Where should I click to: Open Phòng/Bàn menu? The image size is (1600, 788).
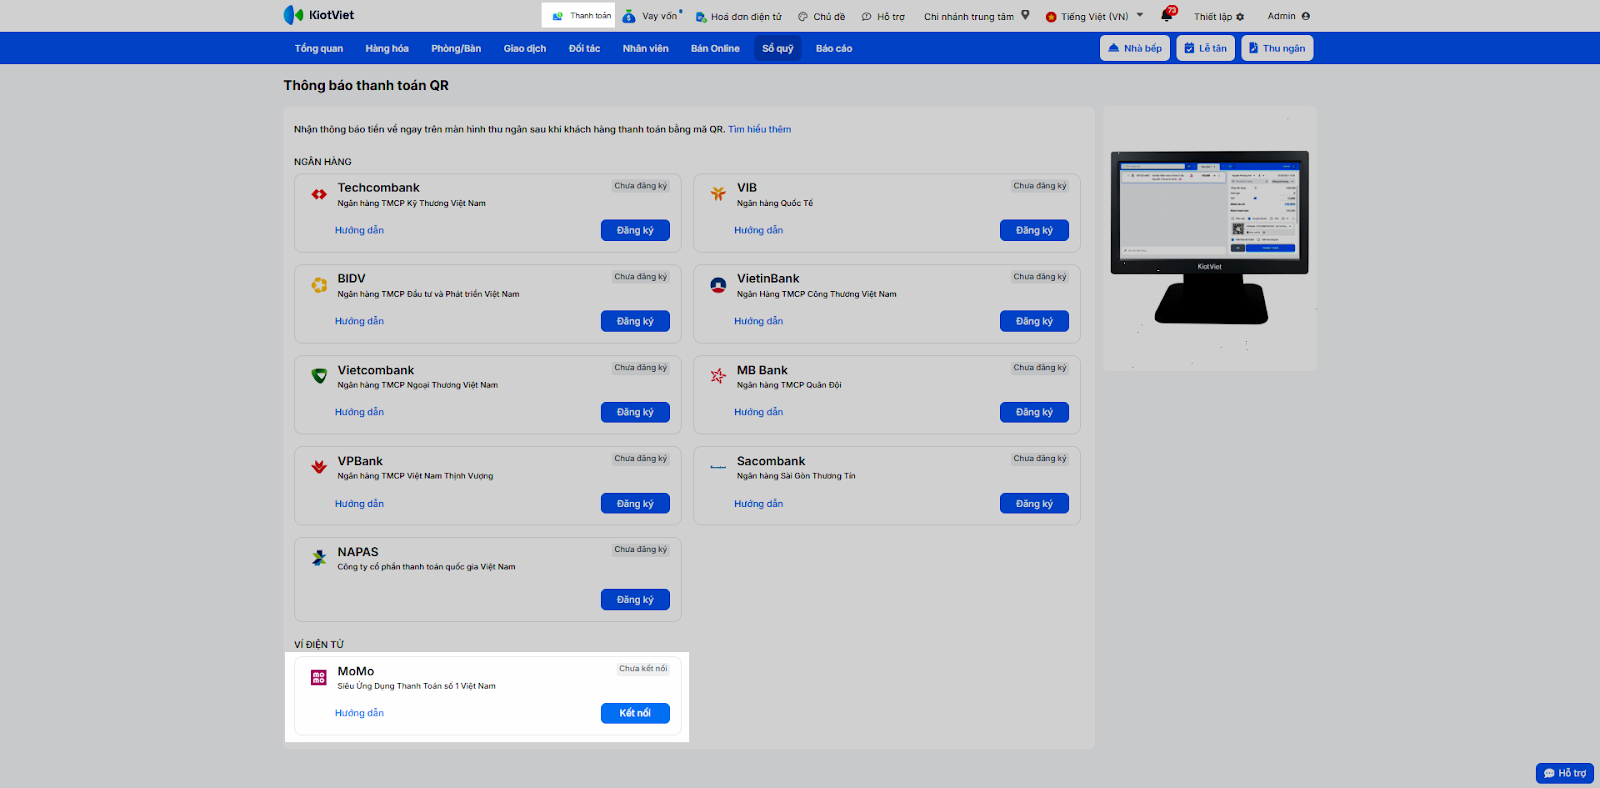tap(456, 48)
